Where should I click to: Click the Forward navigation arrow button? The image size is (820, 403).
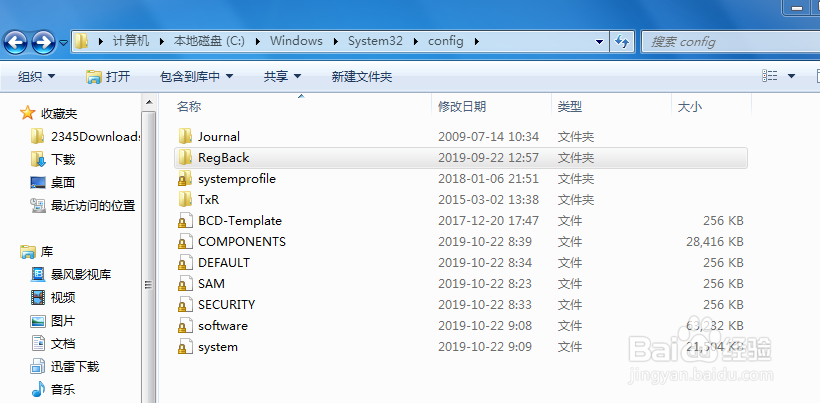click(x=43, y=42)
